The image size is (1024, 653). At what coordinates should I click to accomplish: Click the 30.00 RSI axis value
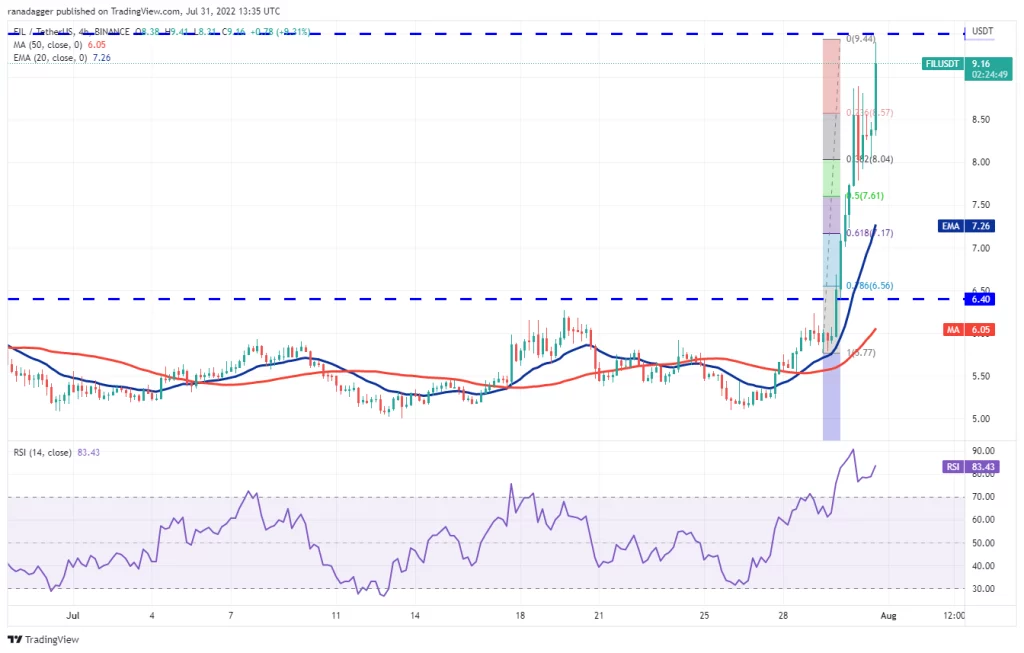[983, 588]
